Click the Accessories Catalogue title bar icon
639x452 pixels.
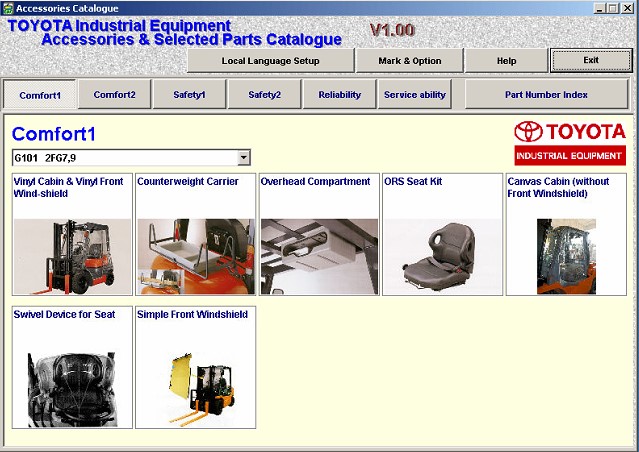8,8
